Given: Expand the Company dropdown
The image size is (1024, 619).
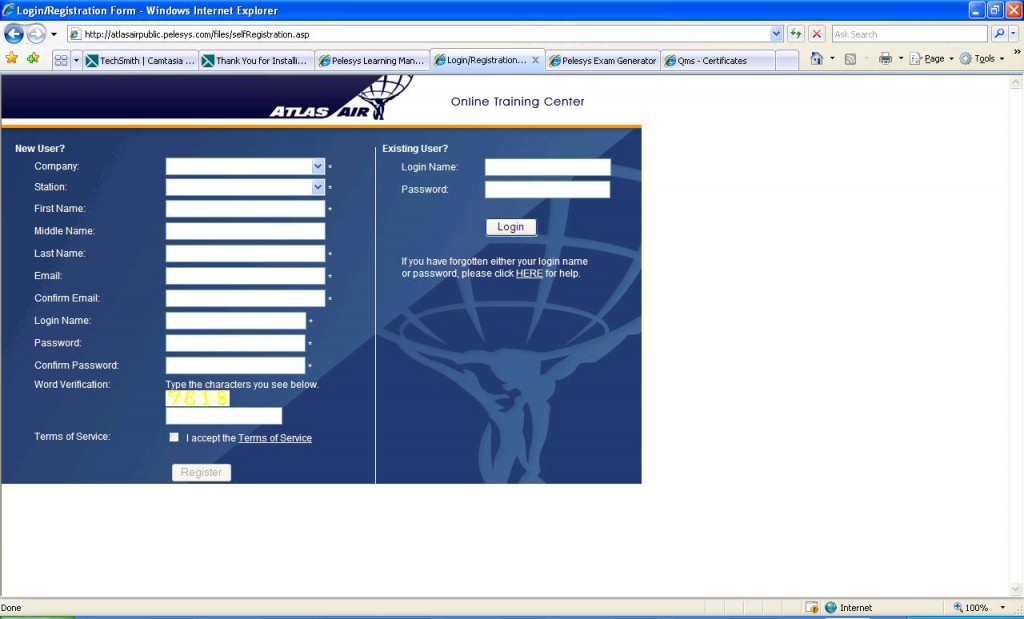Looking at the screenshot, I should [x=318, y=167].
